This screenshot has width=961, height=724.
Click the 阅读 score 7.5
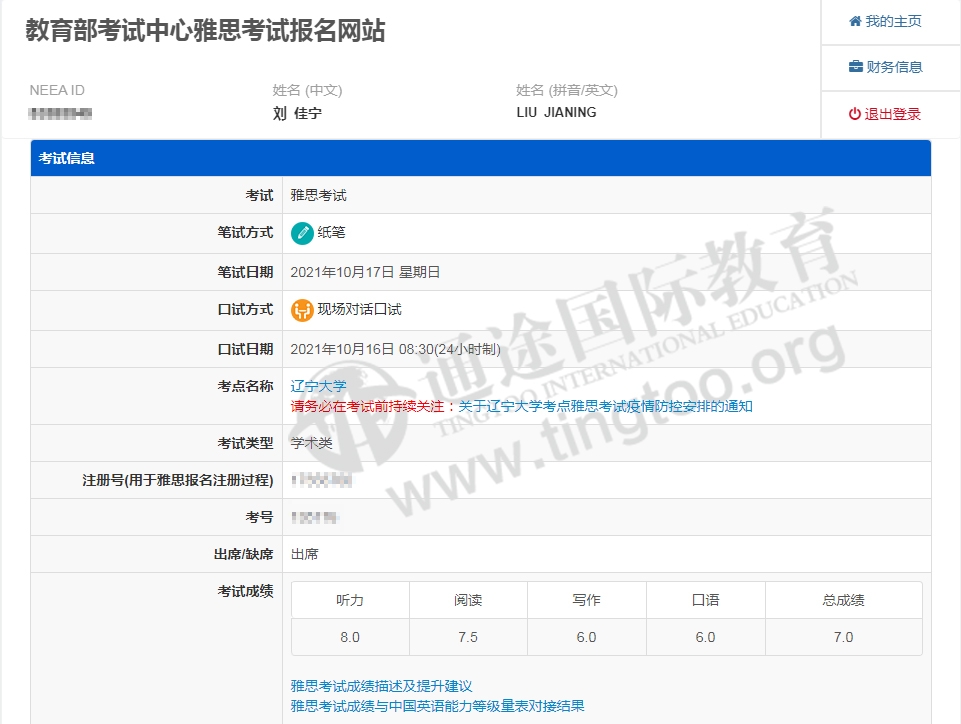pos(468,638)
